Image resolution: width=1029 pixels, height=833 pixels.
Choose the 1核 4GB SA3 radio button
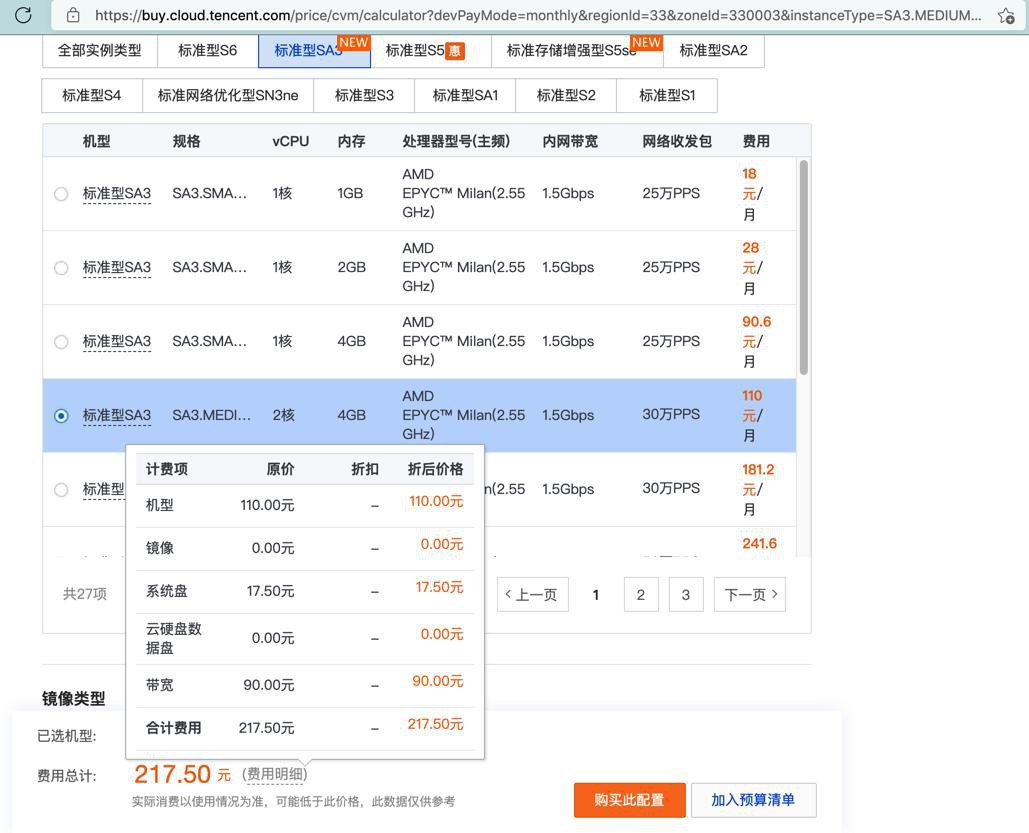click(x=61, y=342)
